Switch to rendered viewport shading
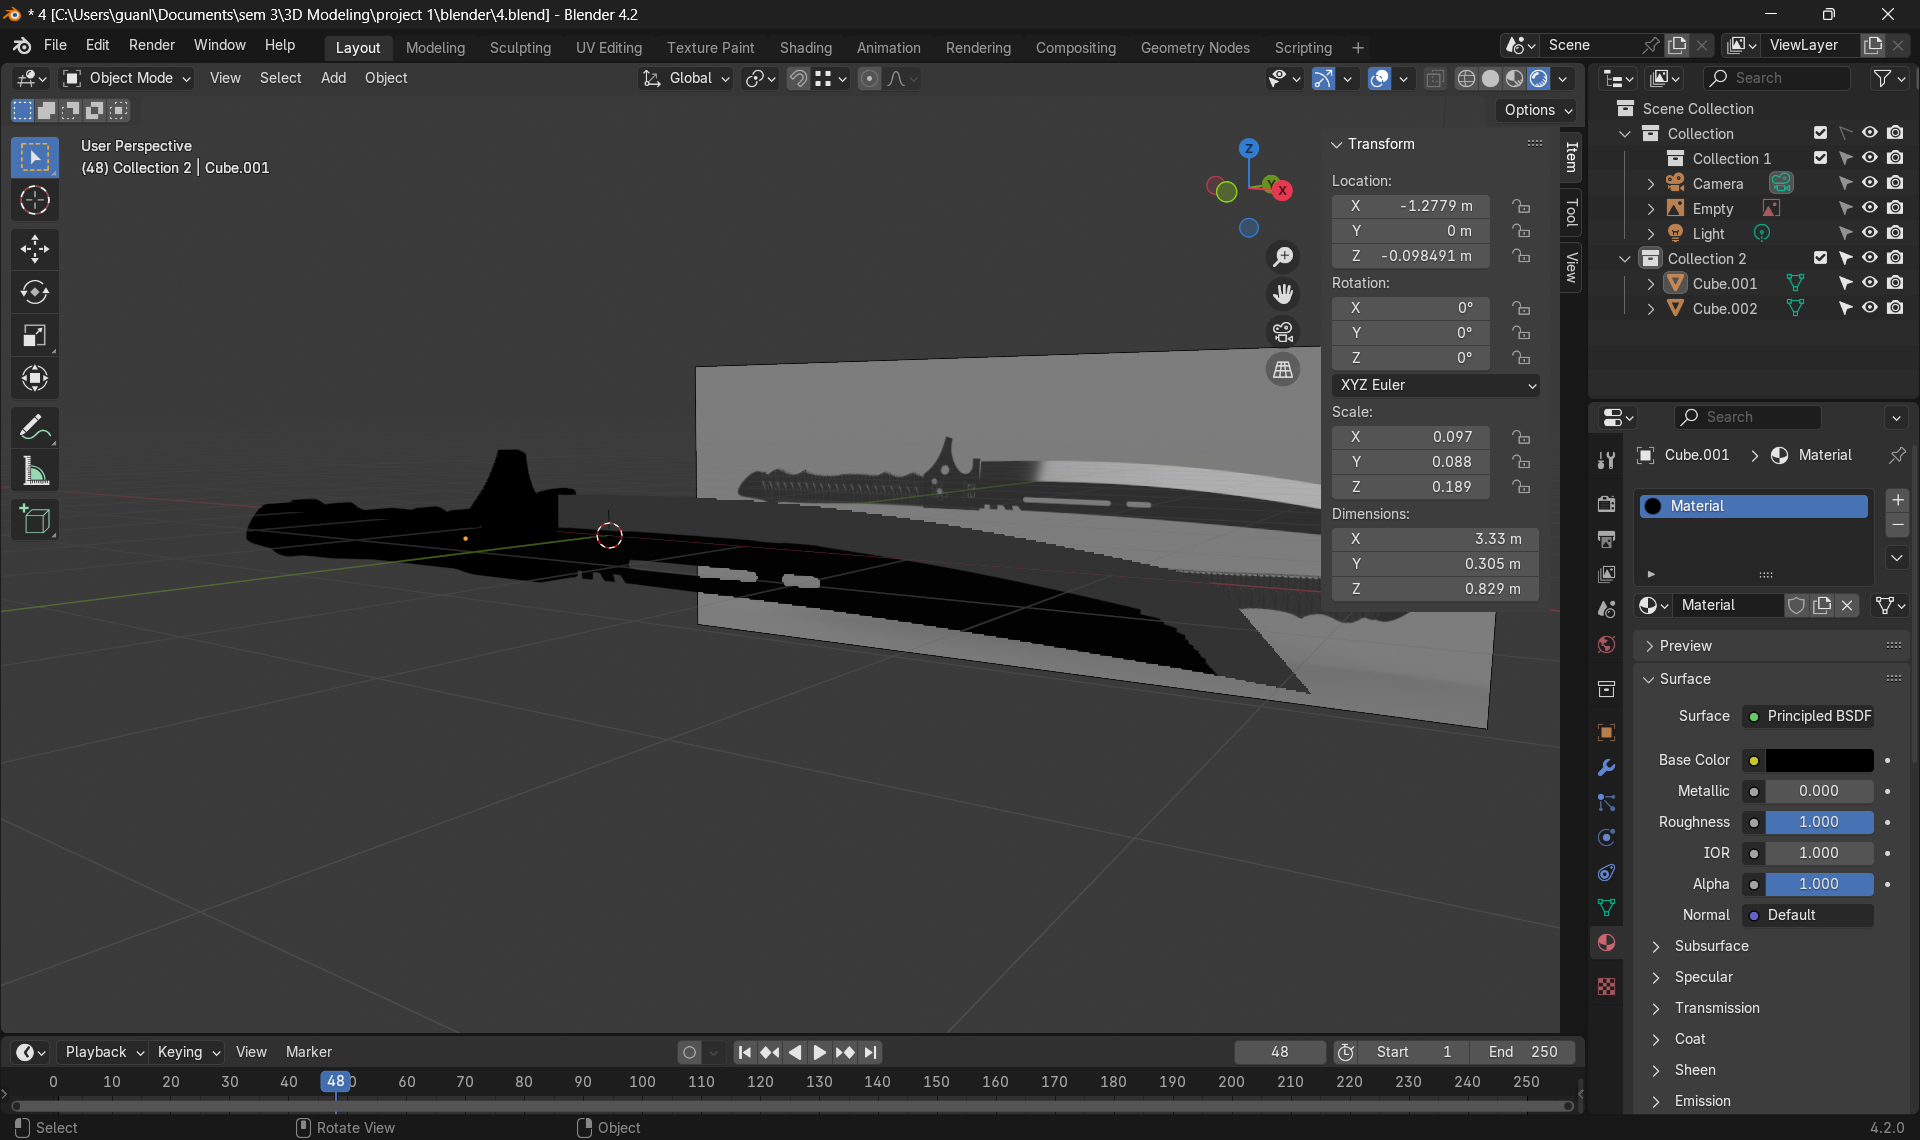1920x1140 pixels. pyautogui.click(x=1539, y=78)
